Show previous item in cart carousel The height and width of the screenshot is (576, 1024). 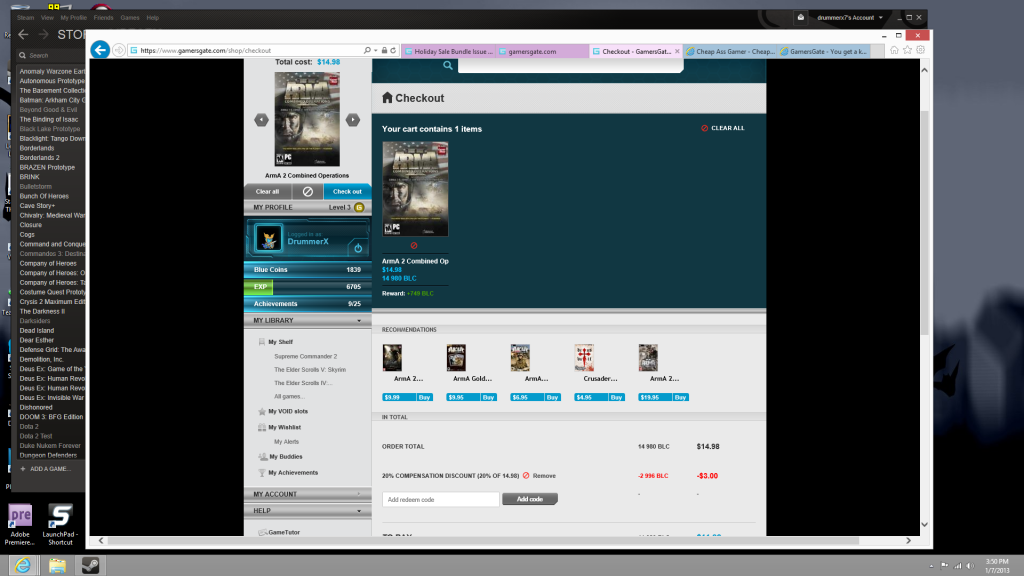click(x=261, y=120)
